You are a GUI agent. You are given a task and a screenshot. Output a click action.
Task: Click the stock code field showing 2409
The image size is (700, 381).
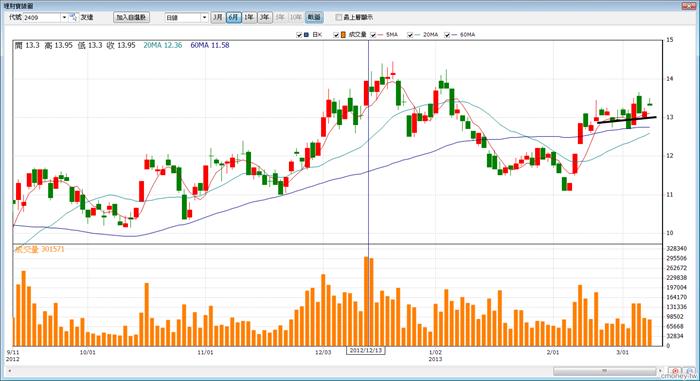coord(41,17)
